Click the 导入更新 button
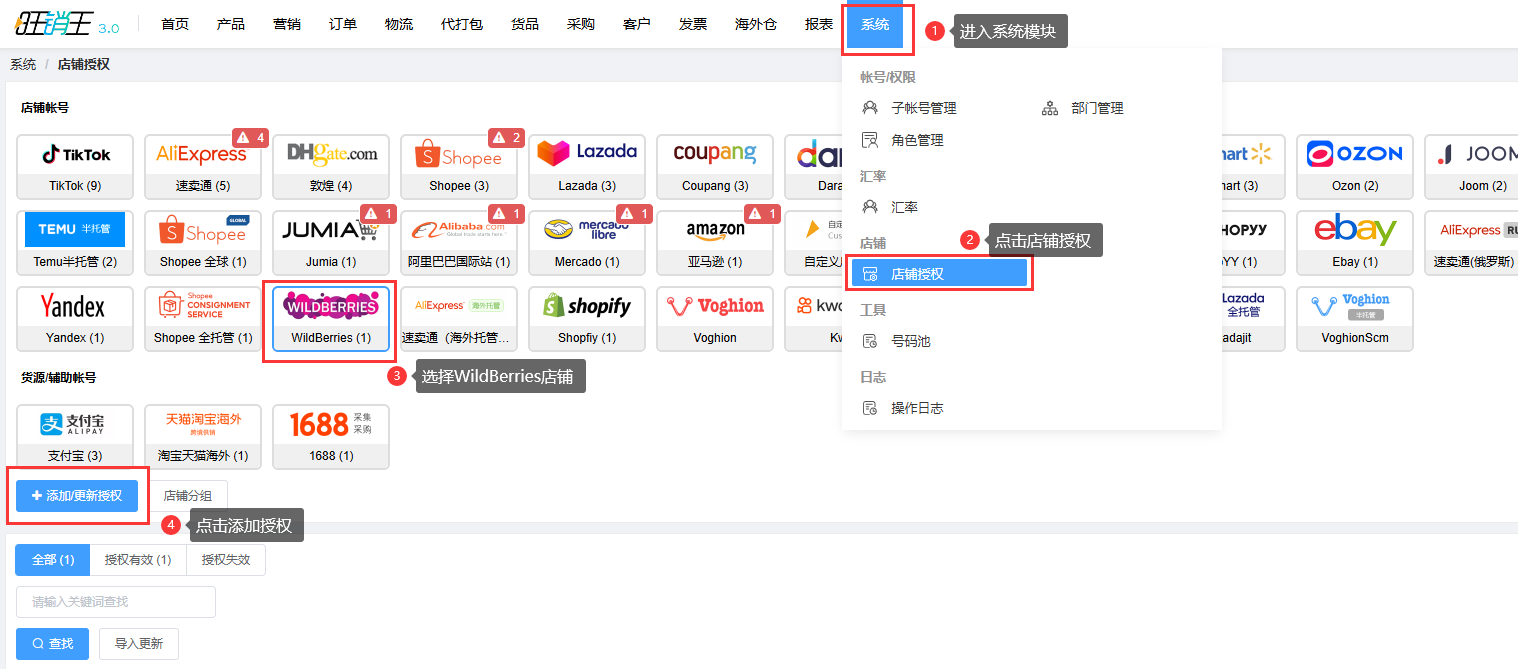 139,644
